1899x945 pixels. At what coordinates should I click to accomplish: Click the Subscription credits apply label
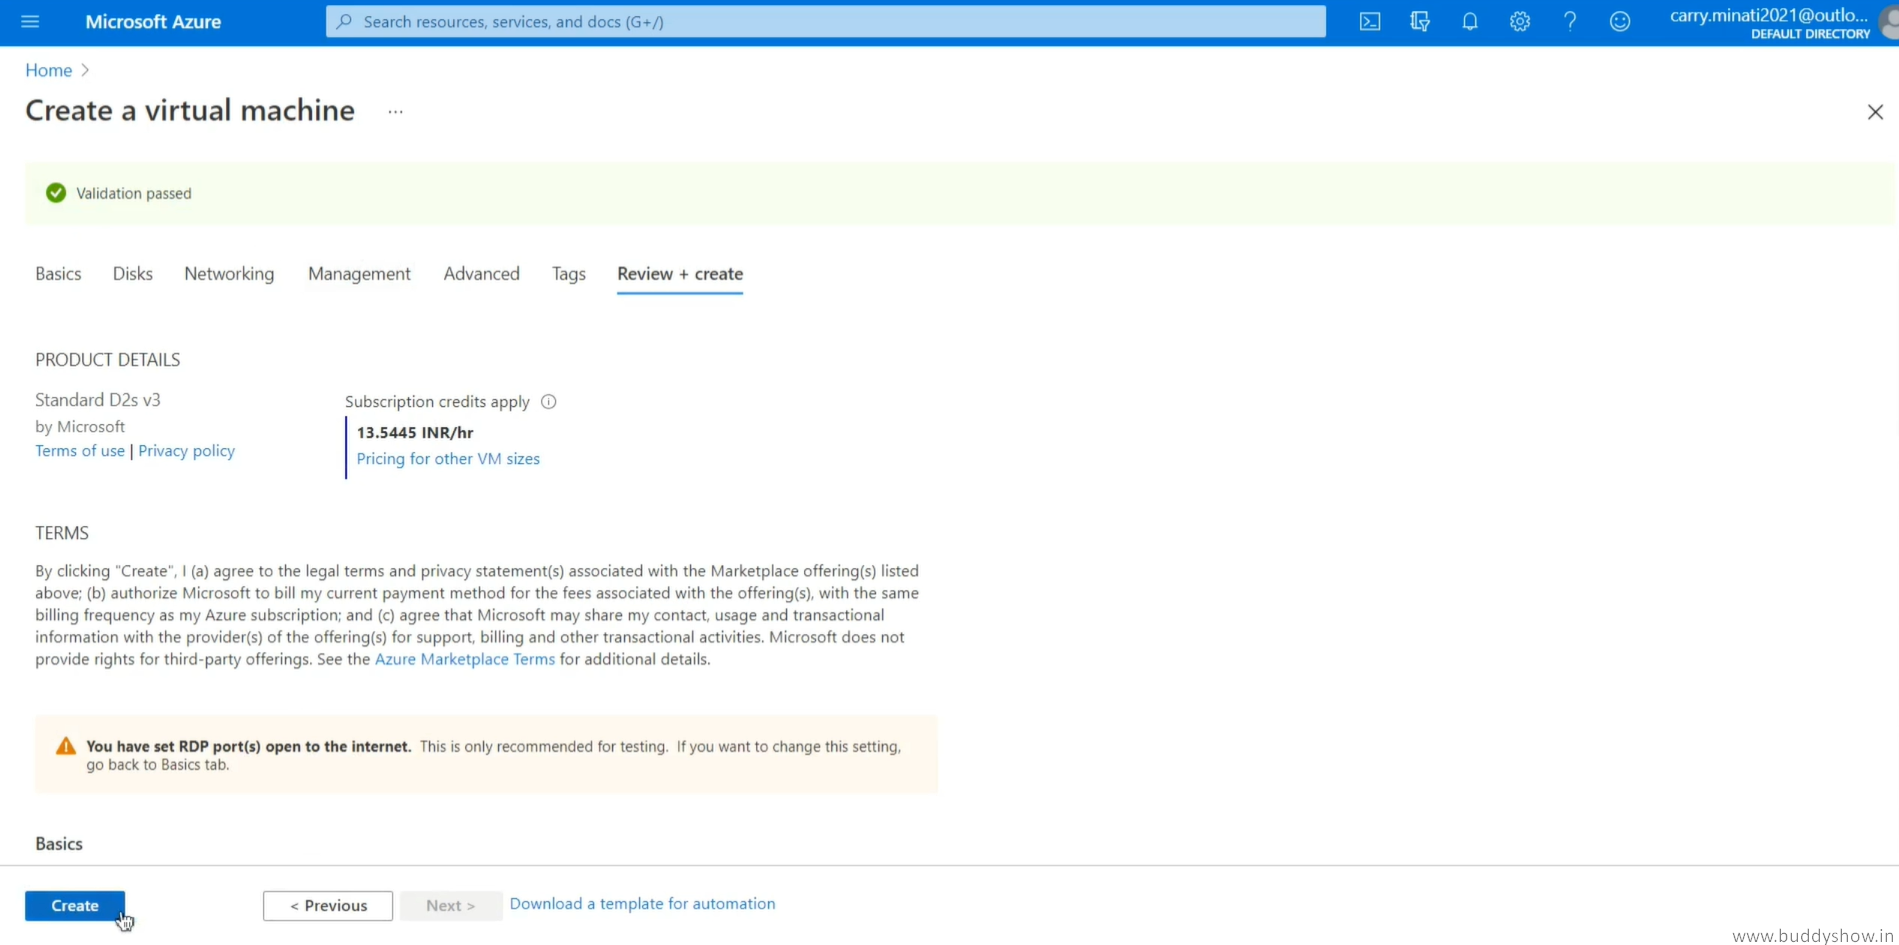[437, 402]
